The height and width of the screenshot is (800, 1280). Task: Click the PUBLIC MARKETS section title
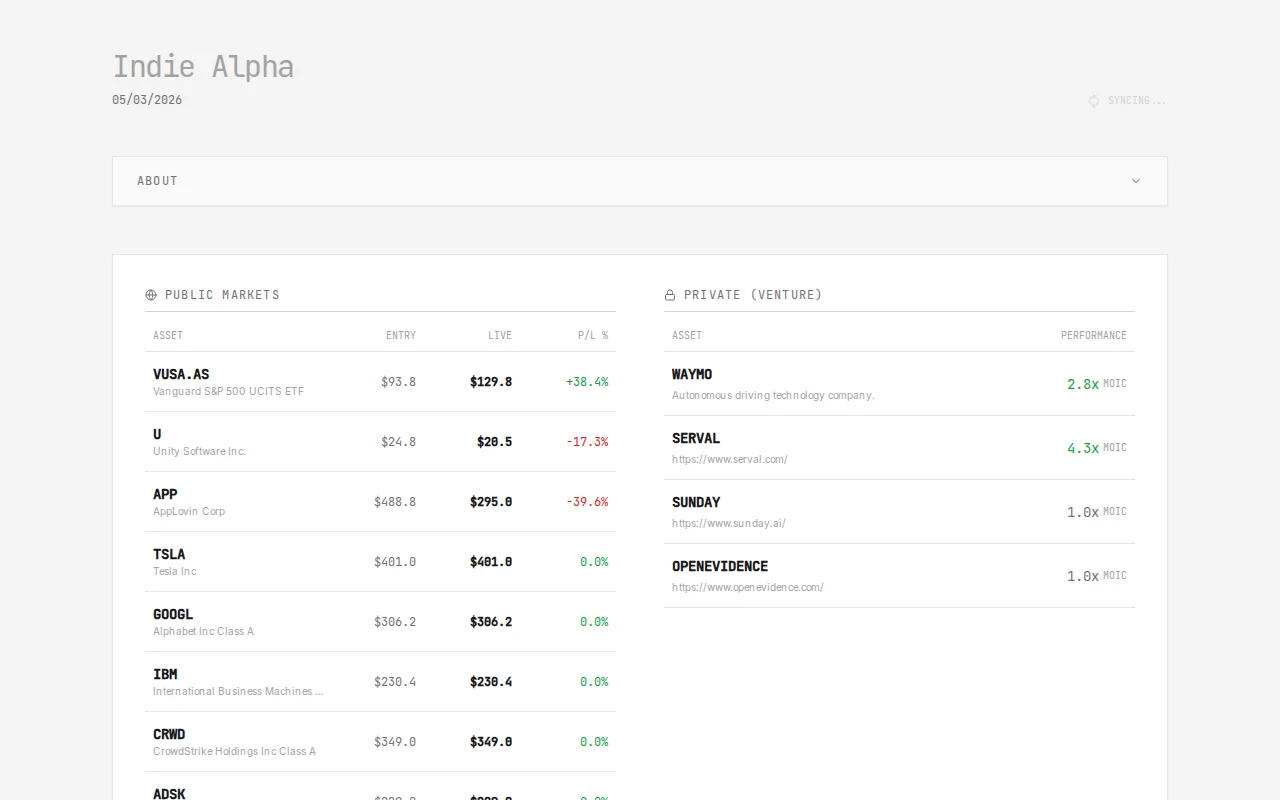222,295
